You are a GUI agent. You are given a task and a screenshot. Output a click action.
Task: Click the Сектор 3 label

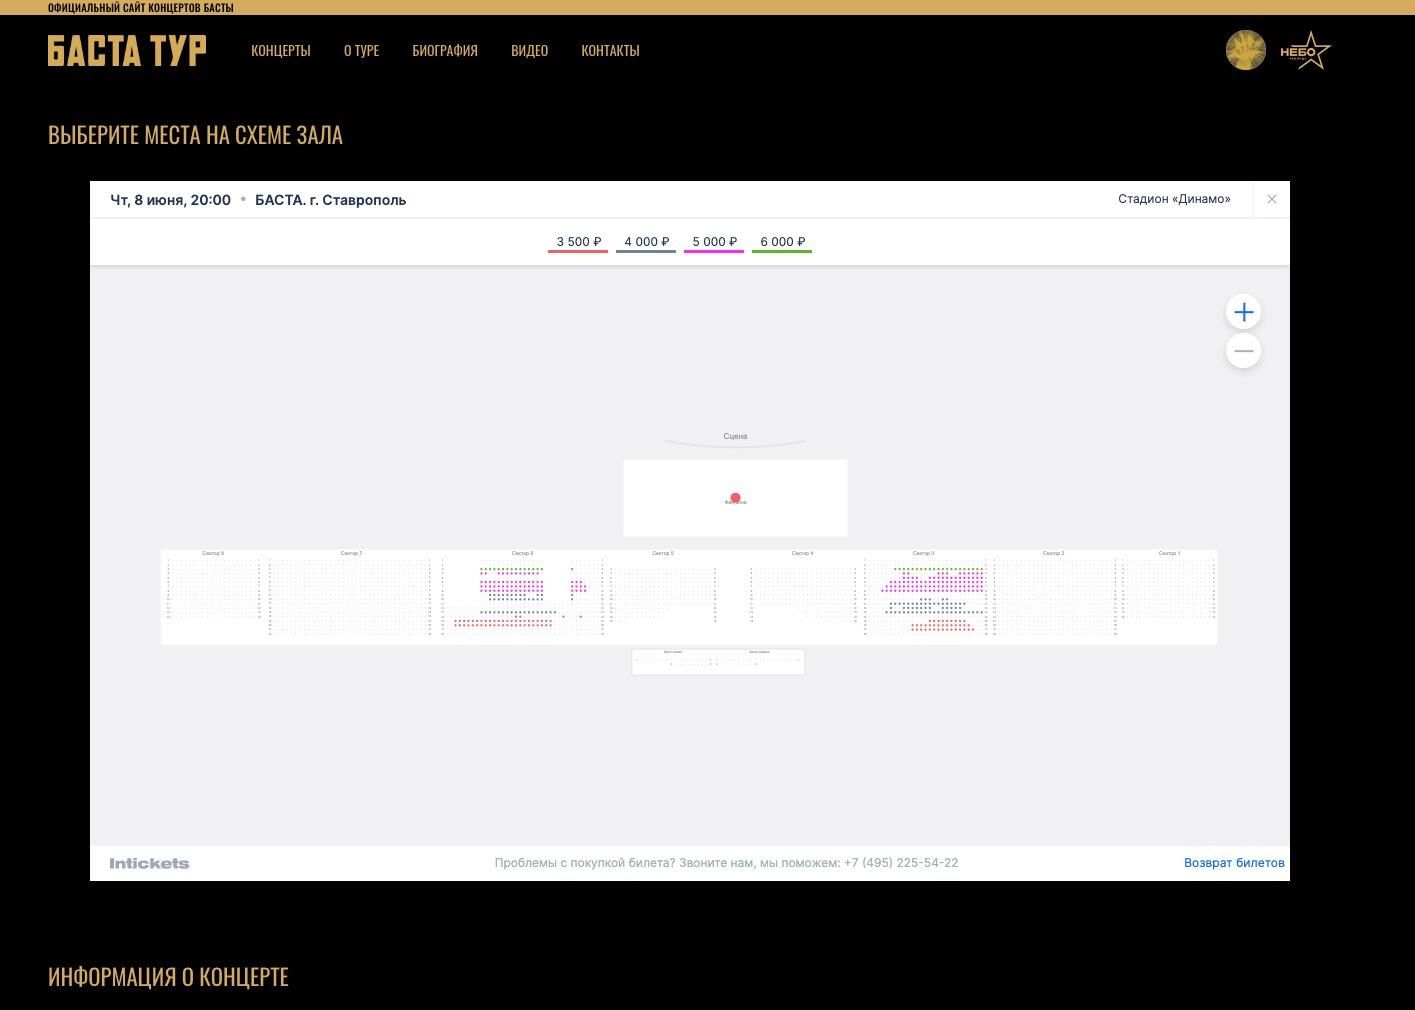pyautogui.click(x=923, y=553)
